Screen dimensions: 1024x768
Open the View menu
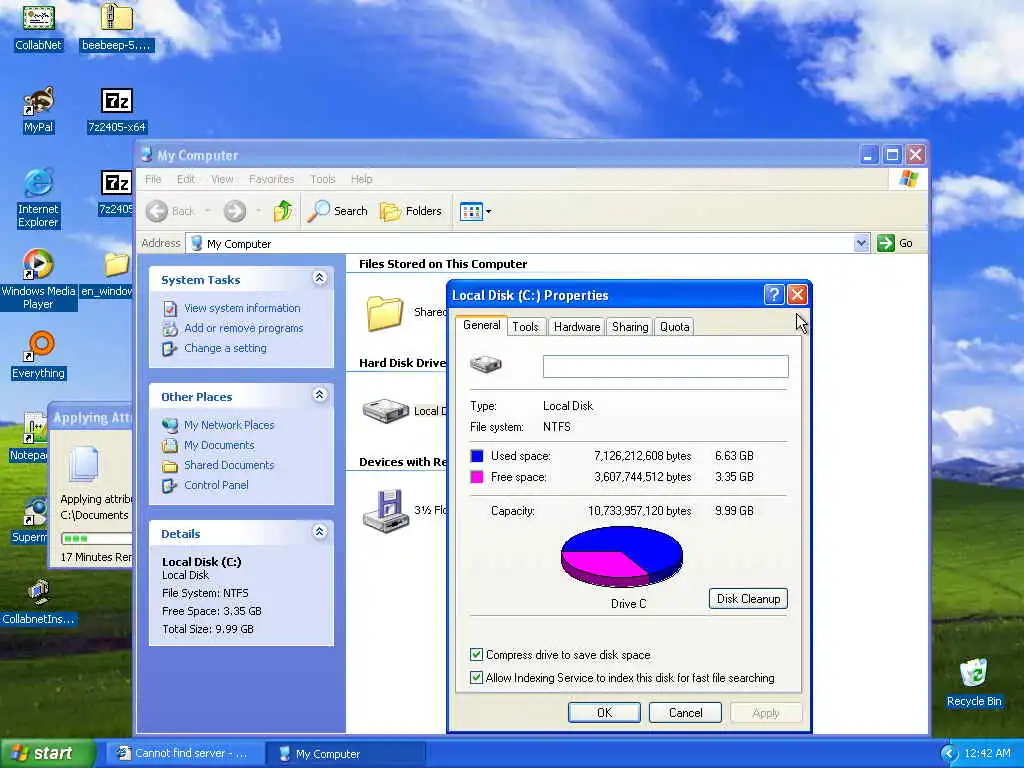222,179
